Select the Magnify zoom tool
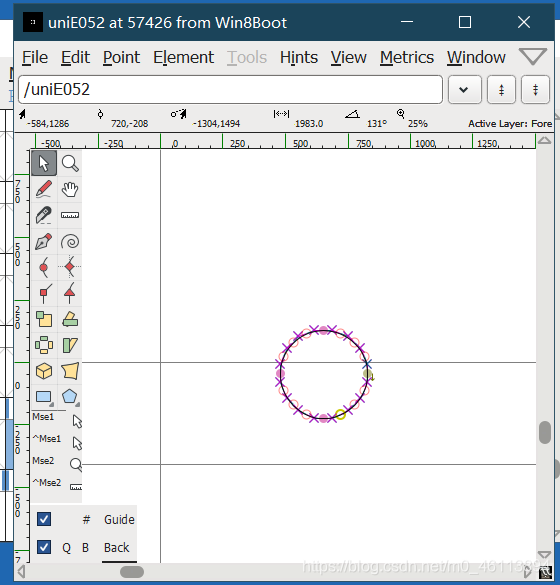This screenshot has width=560, height=585. click(70, 163)
